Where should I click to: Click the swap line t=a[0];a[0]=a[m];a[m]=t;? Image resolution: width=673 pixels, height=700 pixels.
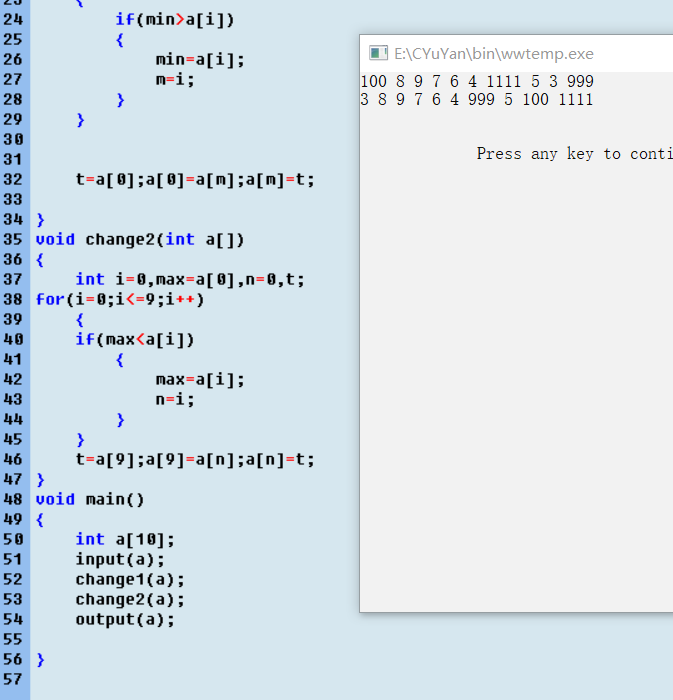(195, 180)
